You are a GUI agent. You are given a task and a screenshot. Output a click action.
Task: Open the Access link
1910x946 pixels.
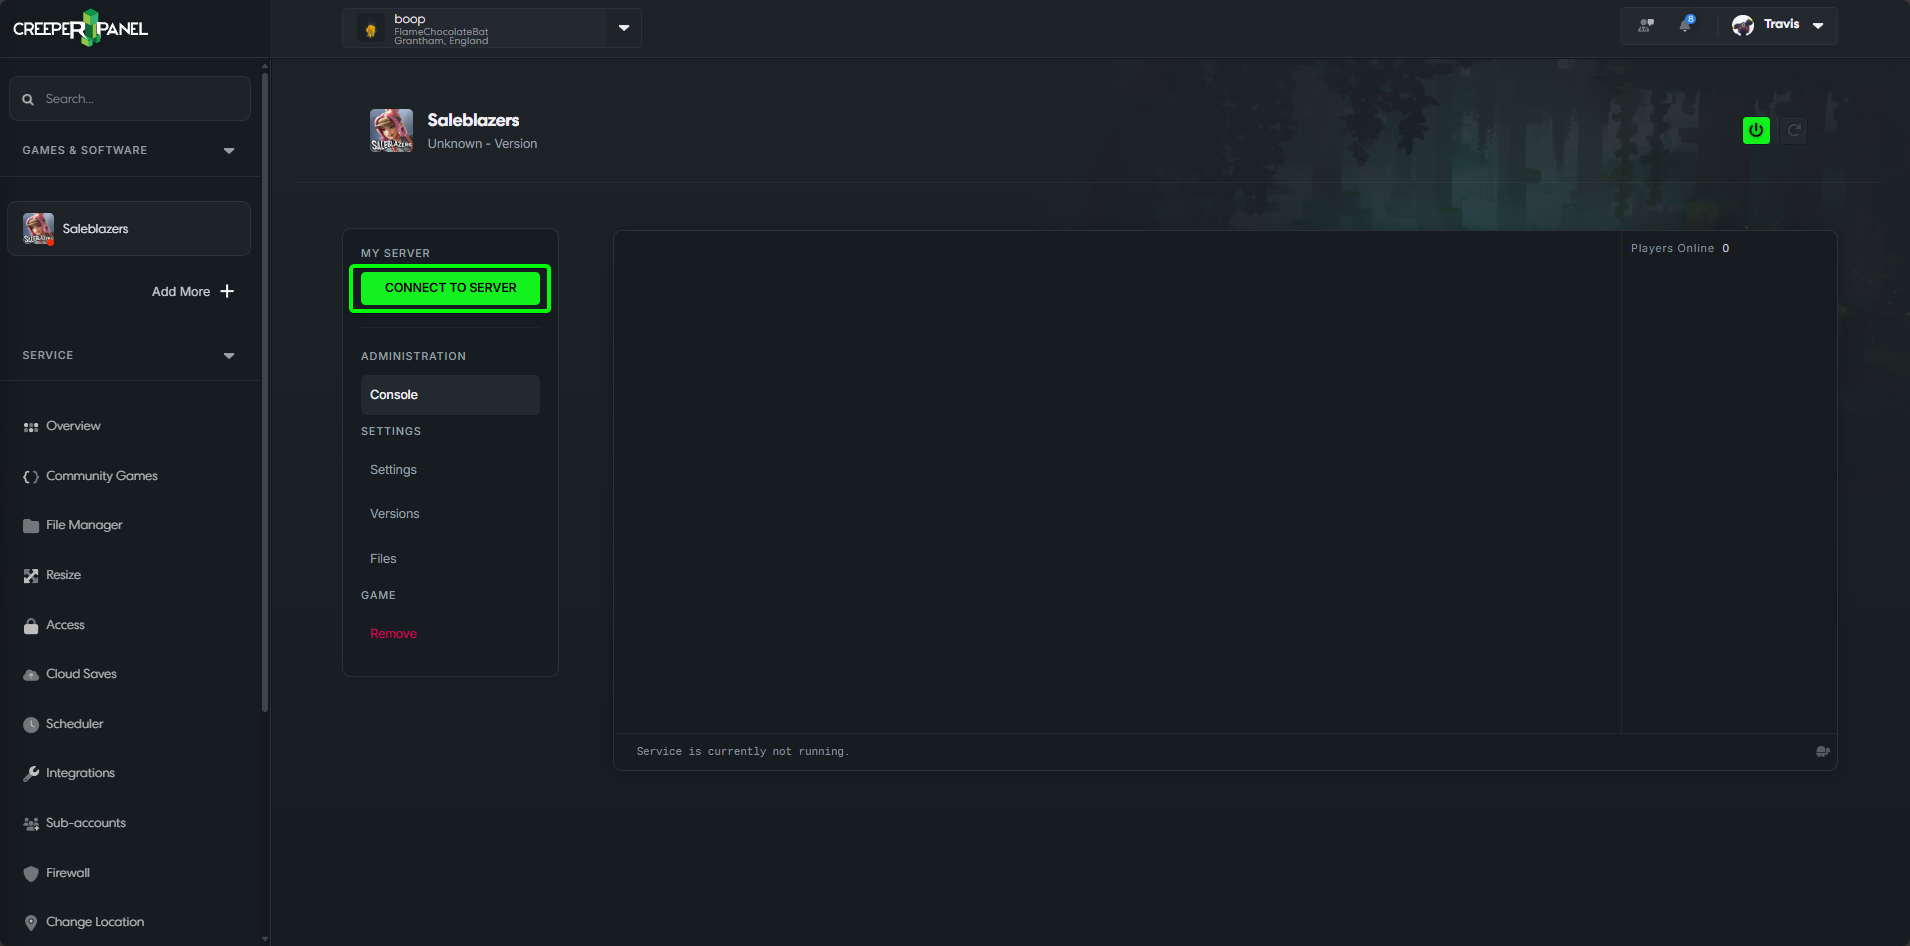point(65,625)
